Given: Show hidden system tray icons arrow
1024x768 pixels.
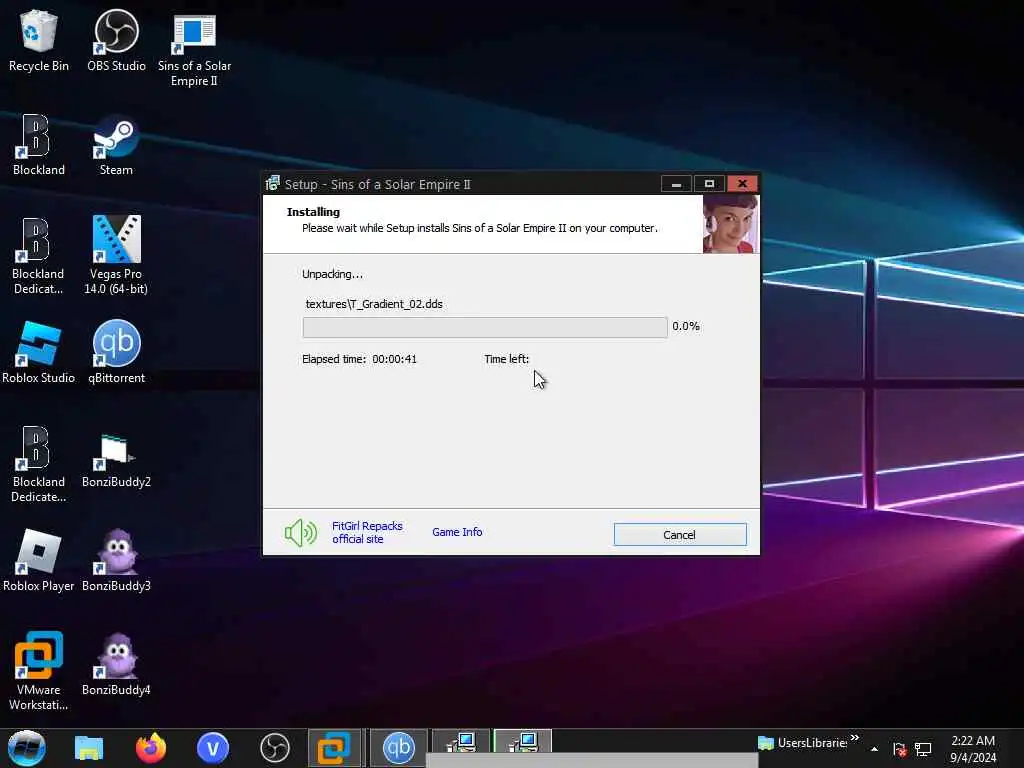Looking at the screenshot, I should 874,749.
